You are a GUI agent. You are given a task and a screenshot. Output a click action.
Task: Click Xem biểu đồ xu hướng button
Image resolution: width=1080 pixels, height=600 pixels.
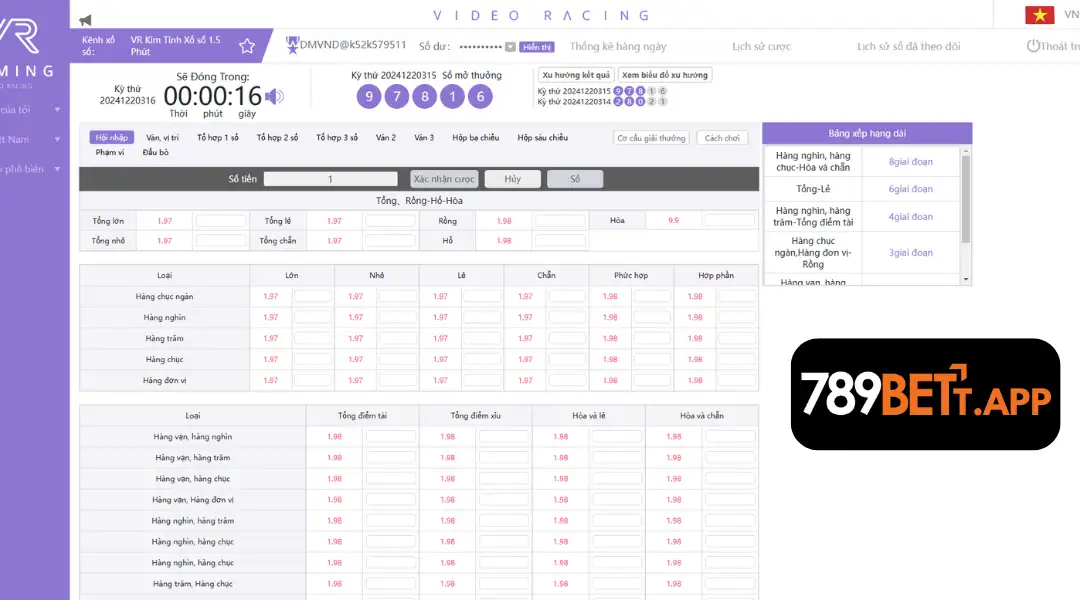(665, 75)
